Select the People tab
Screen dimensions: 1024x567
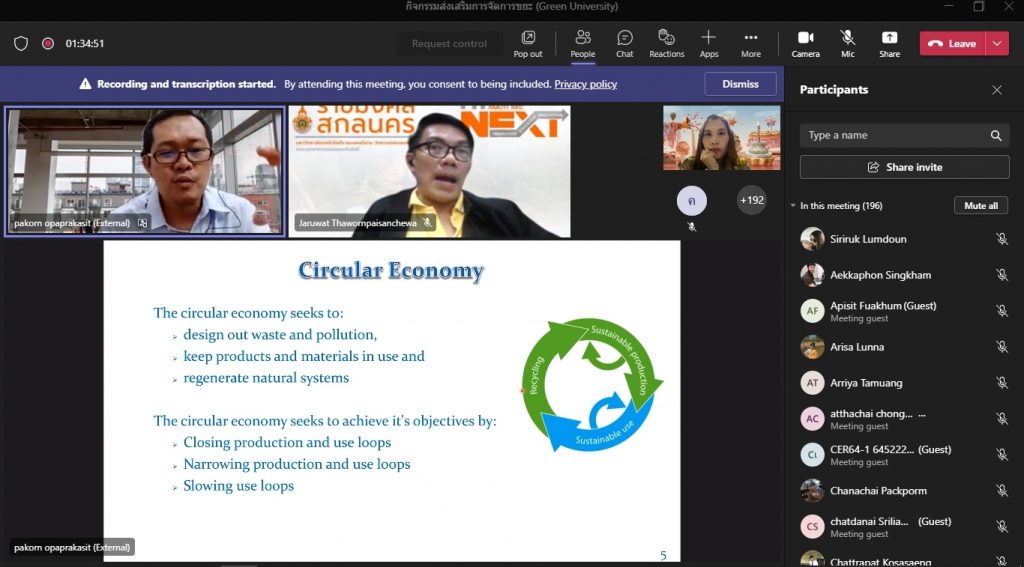pos(582,43)
